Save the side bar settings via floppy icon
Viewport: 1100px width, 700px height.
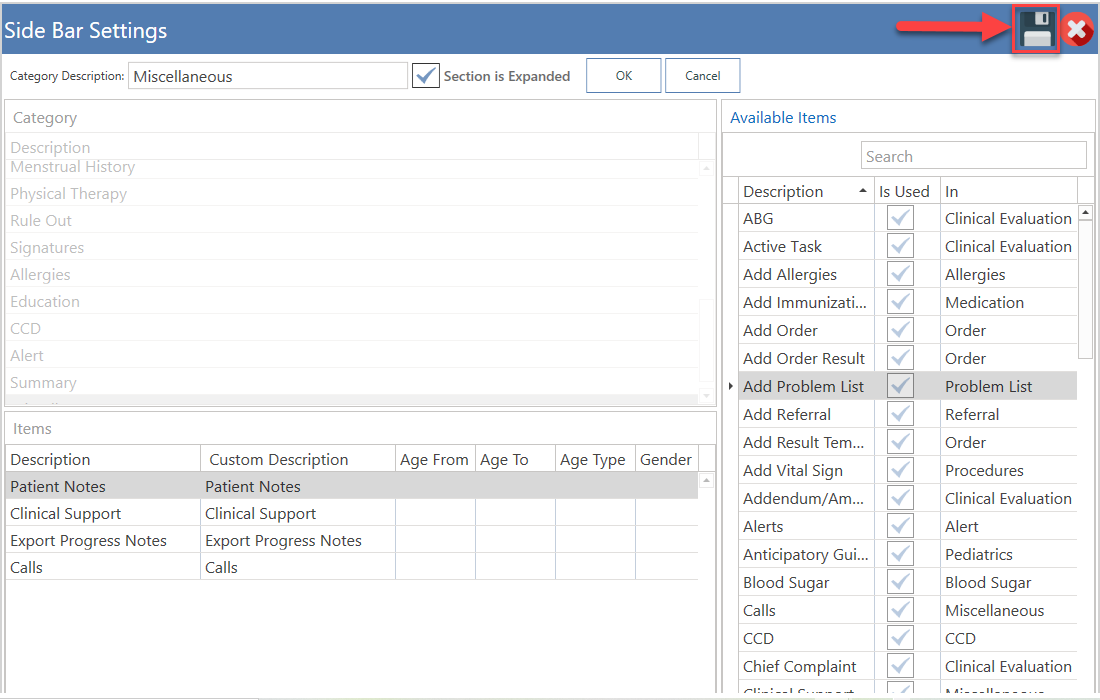[x=1036, y=29]
